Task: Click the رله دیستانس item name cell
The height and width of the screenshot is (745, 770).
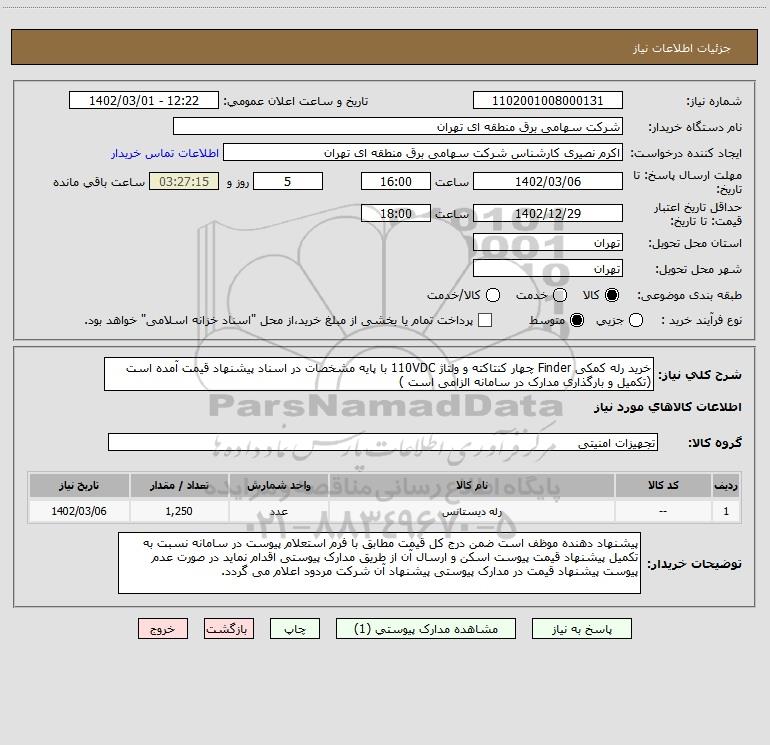Action: pos(471,511)
